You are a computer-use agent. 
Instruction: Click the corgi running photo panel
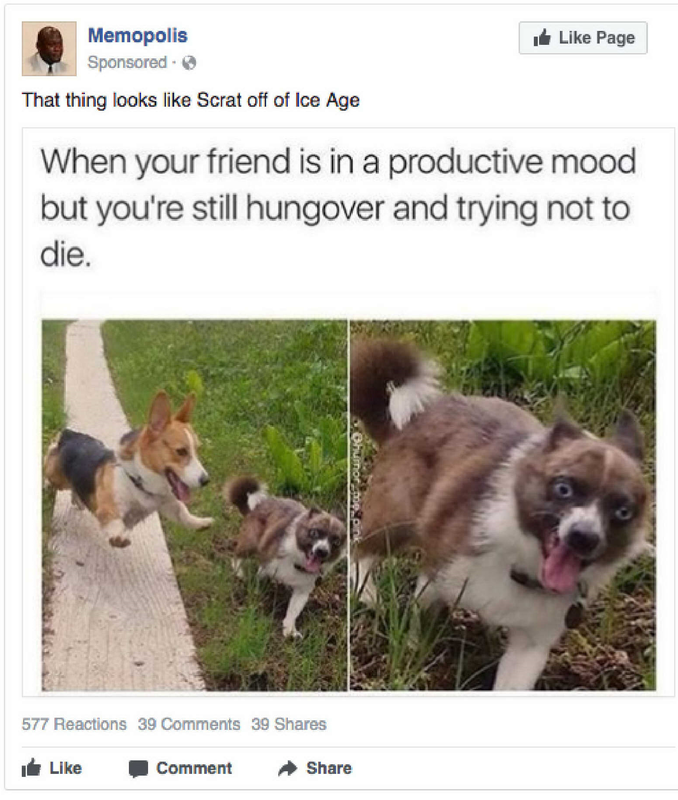194,505
